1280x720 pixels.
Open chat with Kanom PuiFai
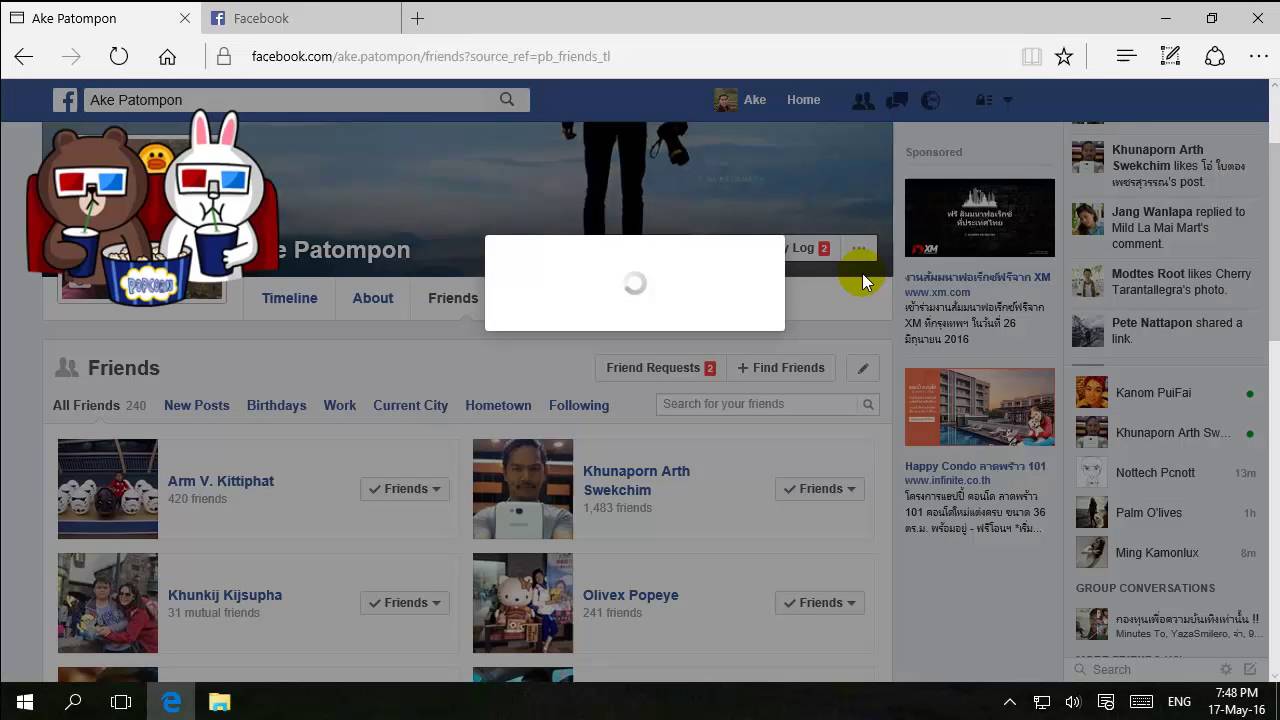[x=1165, y=393]
